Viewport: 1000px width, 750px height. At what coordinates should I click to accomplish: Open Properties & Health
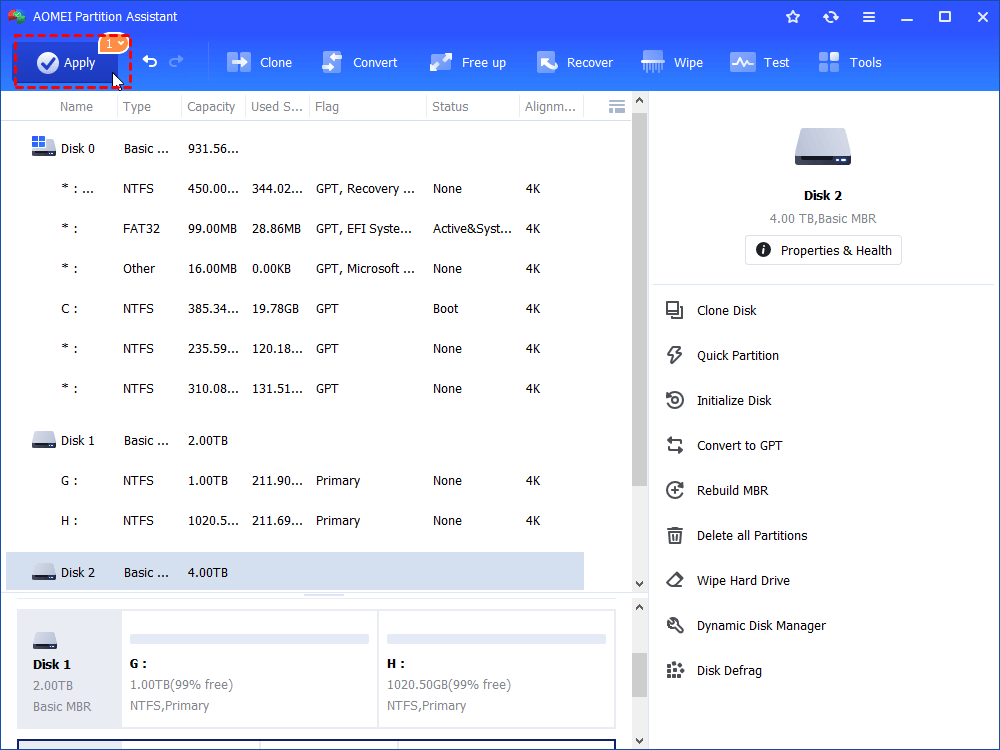823,250
